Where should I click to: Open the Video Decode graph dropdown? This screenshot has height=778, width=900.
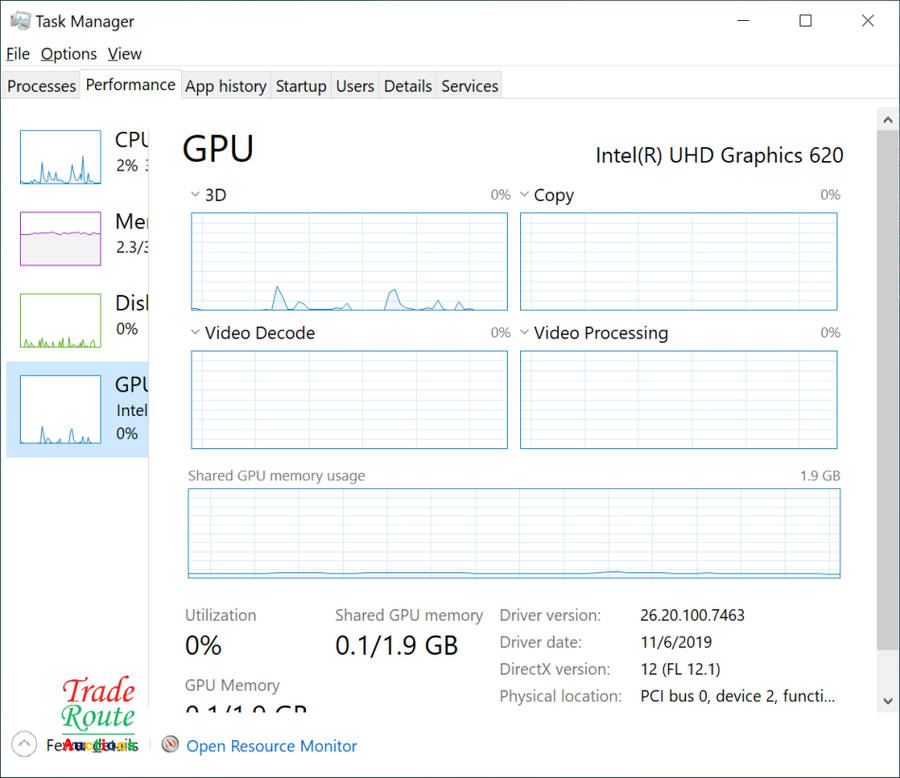194,333
